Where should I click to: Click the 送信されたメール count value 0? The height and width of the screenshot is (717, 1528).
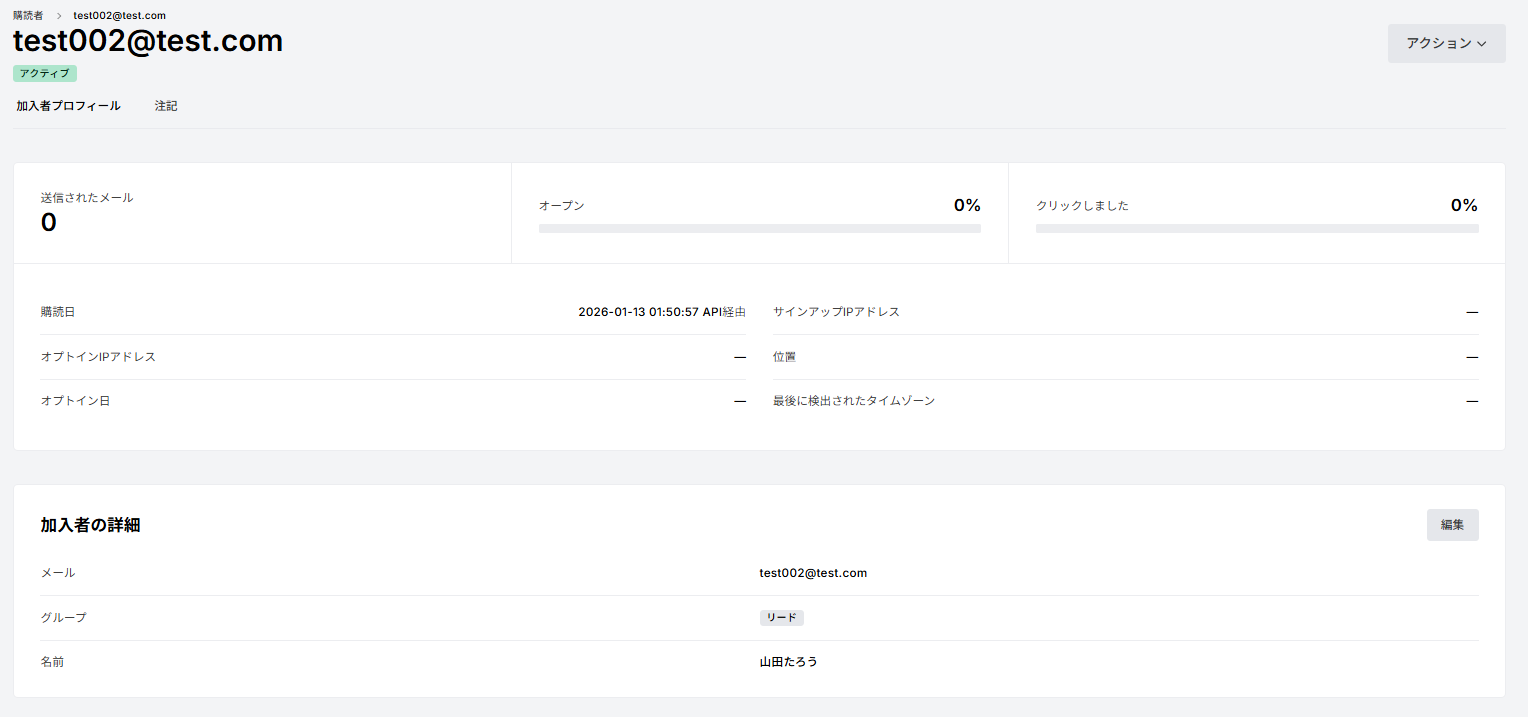point(49,223)
